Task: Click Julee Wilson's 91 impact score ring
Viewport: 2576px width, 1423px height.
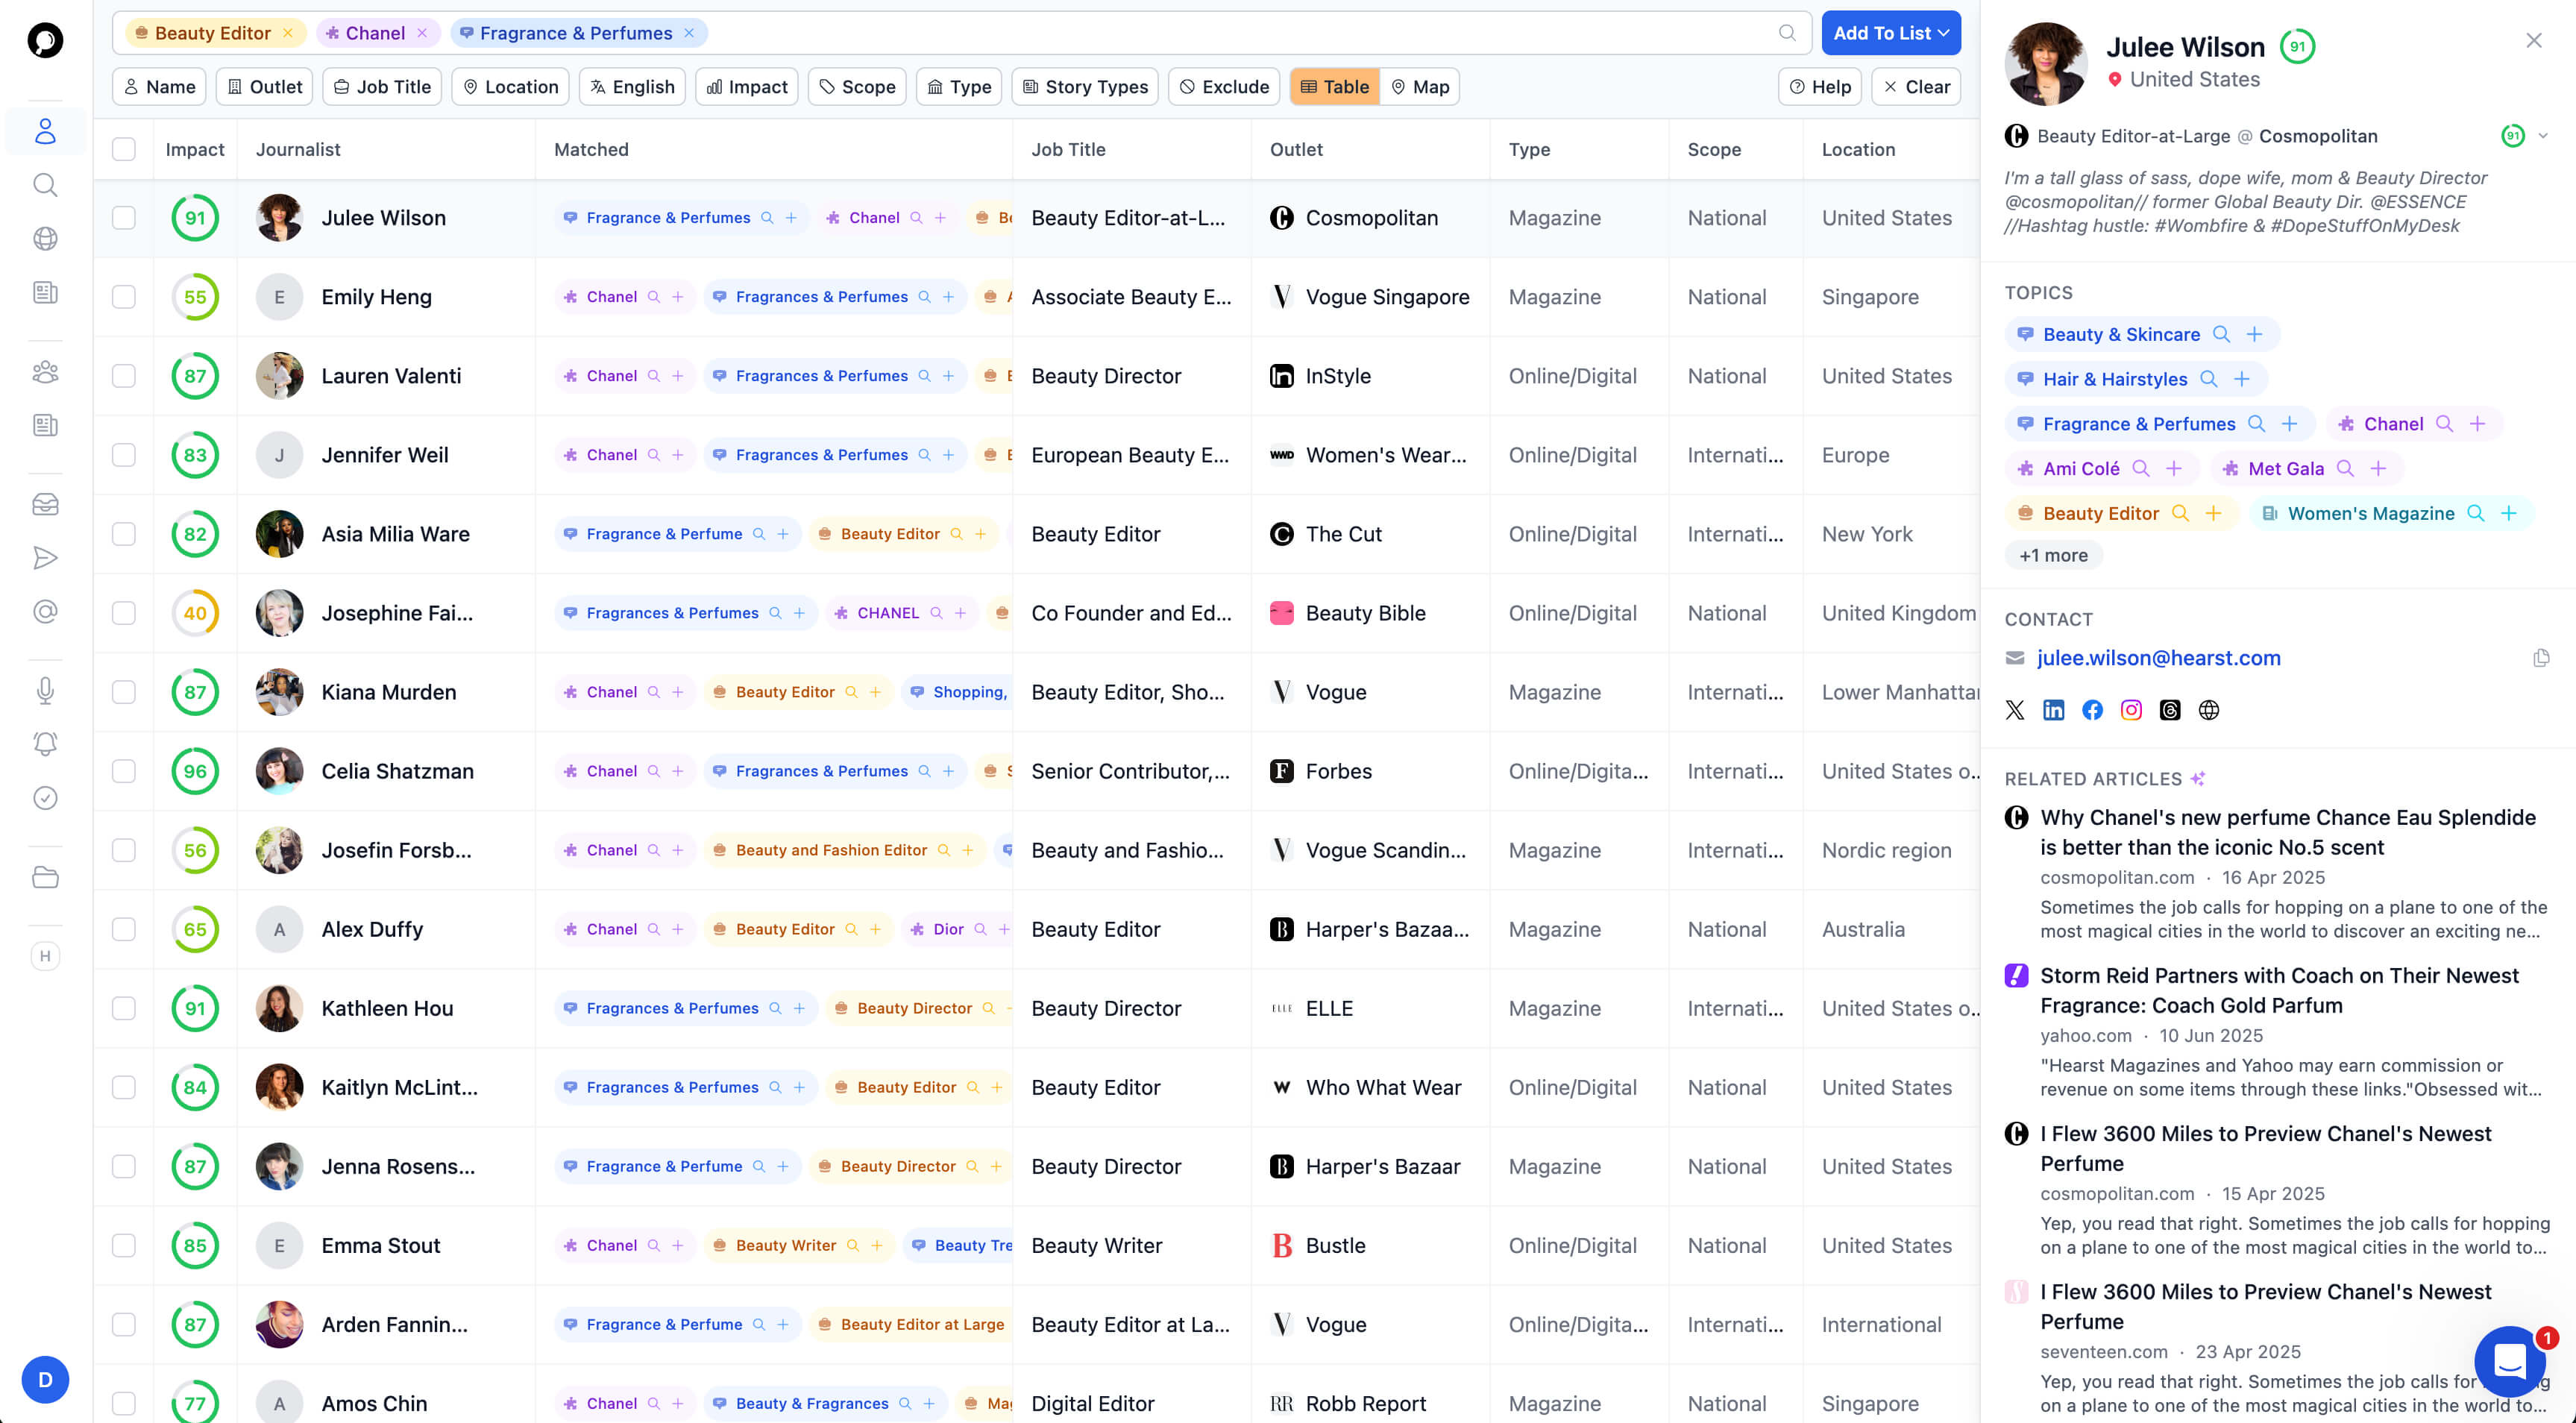Action: click(195, 217)
